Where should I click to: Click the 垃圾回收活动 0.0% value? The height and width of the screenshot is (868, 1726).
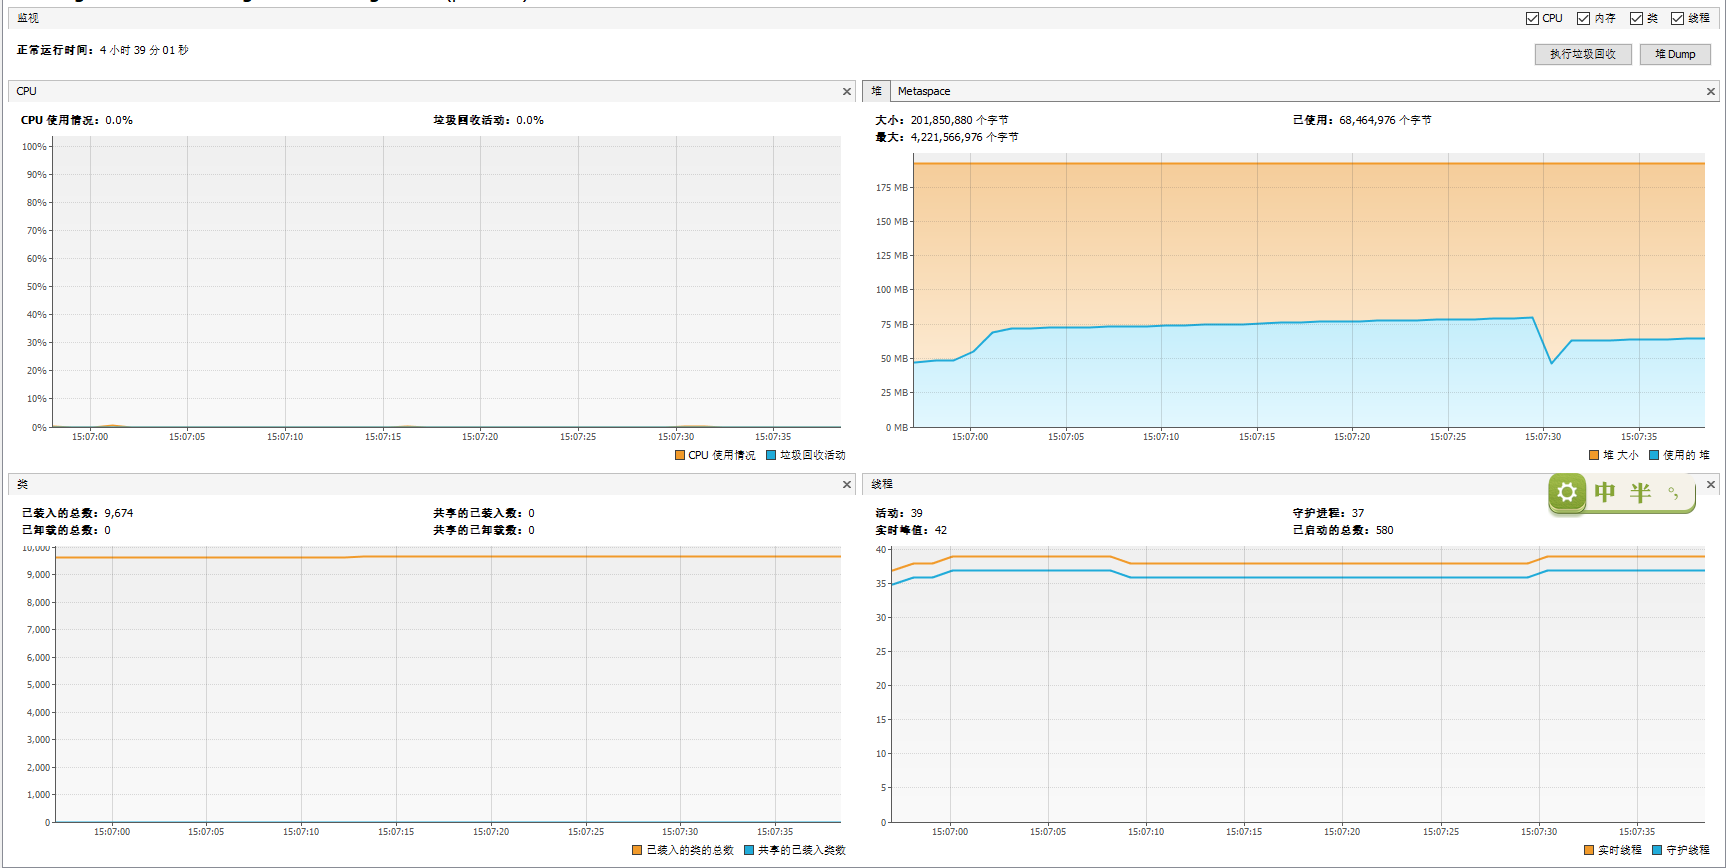530,120
